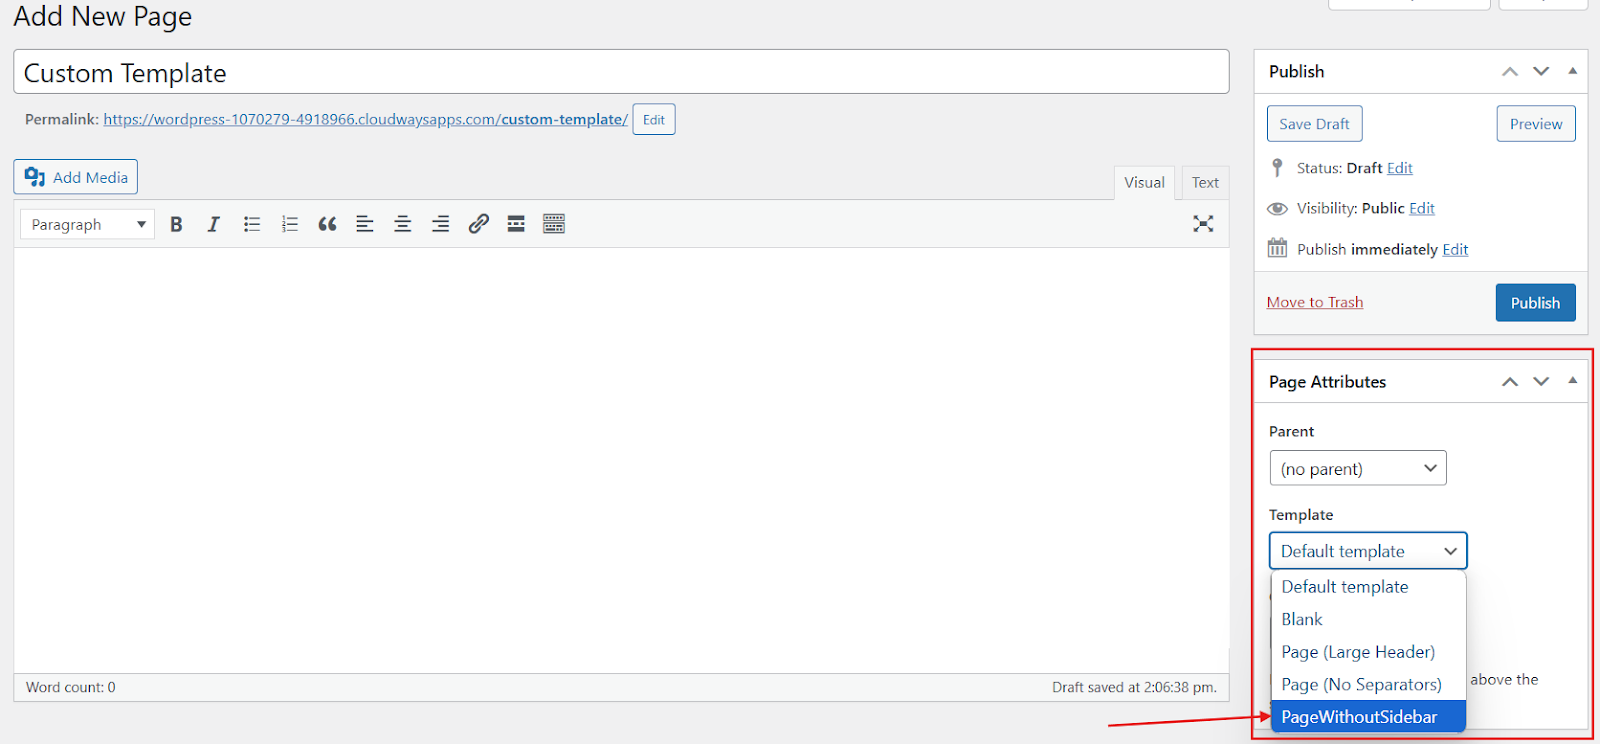Insert a bulleted list

[x=251, y=224]
